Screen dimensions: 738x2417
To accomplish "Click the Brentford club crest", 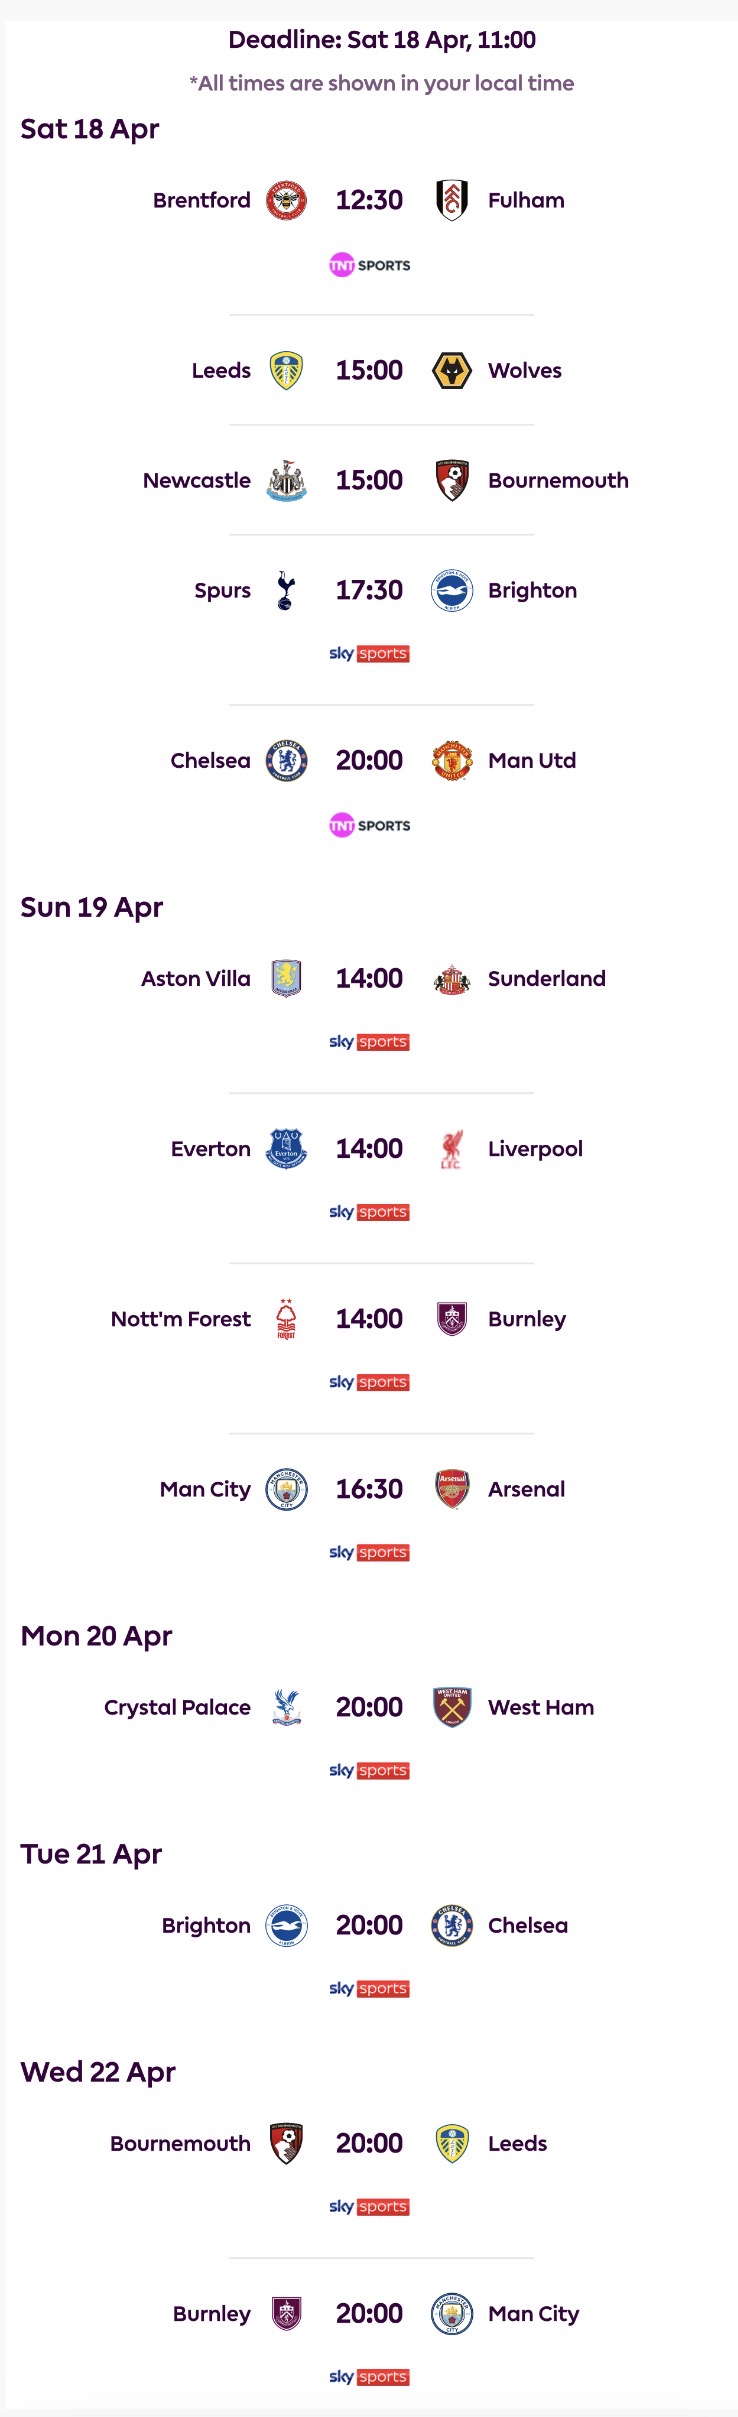I will point(286,200).
